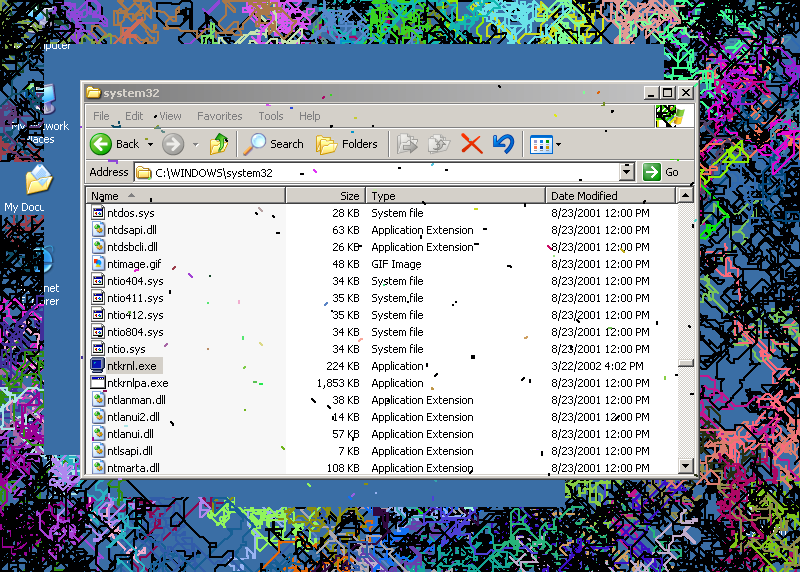The height and width of the screenshot is (572, 800).
Task: Select the ntdos.sys file icon
Action: [98, 212]
